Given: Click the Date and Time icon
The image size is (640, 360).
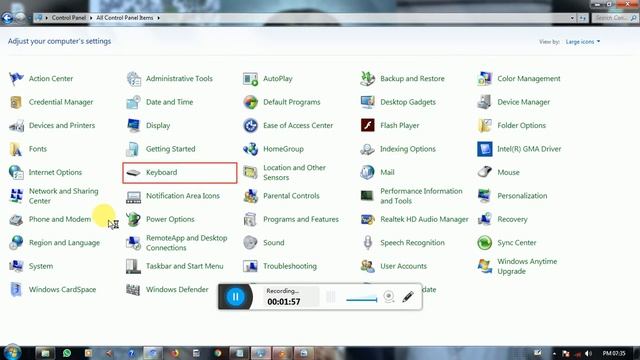Looking at the screenshot, I should 133,102.
